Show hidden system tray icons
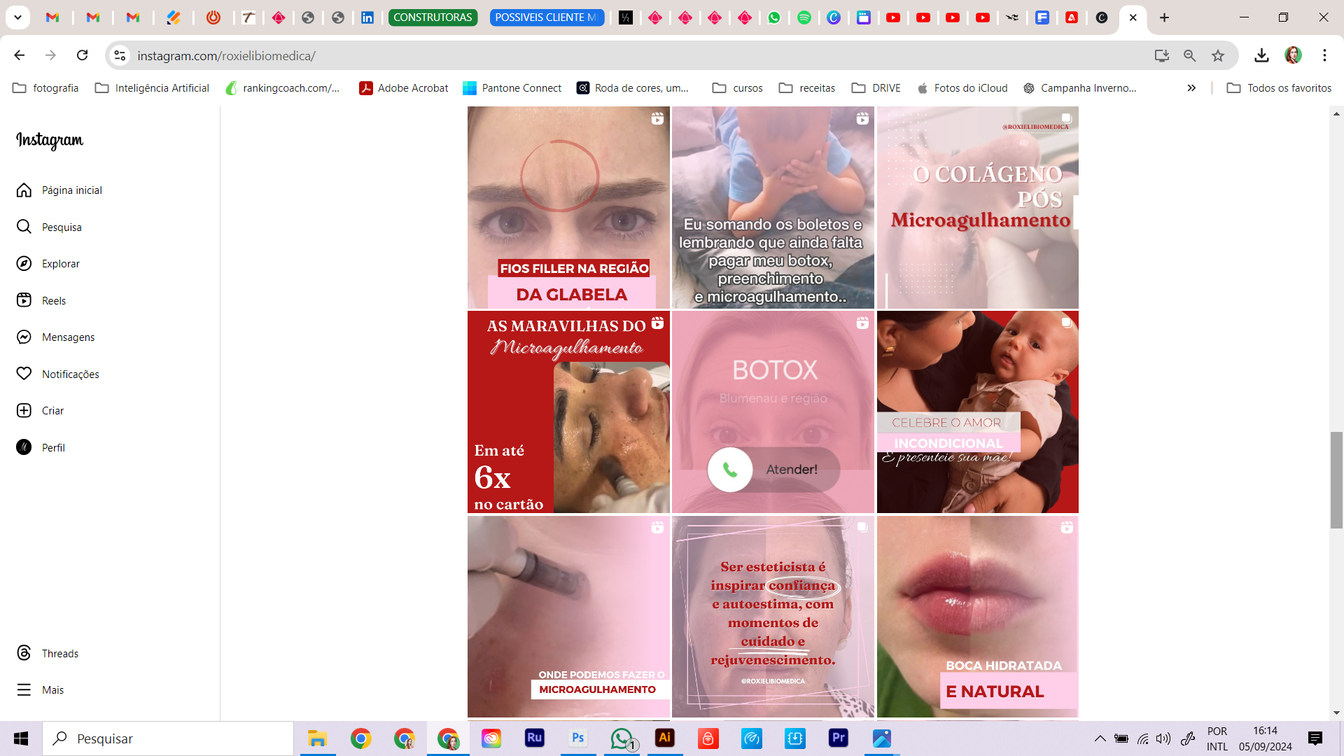Screen dimensions: 1344x756 [1099, 739]
